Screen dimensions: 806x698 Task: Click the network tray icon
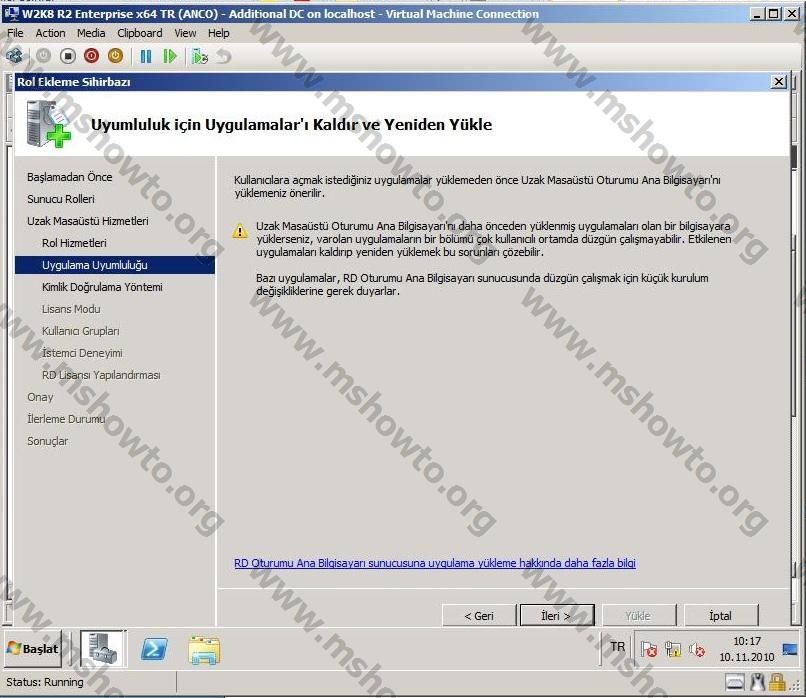coord(673,650)
